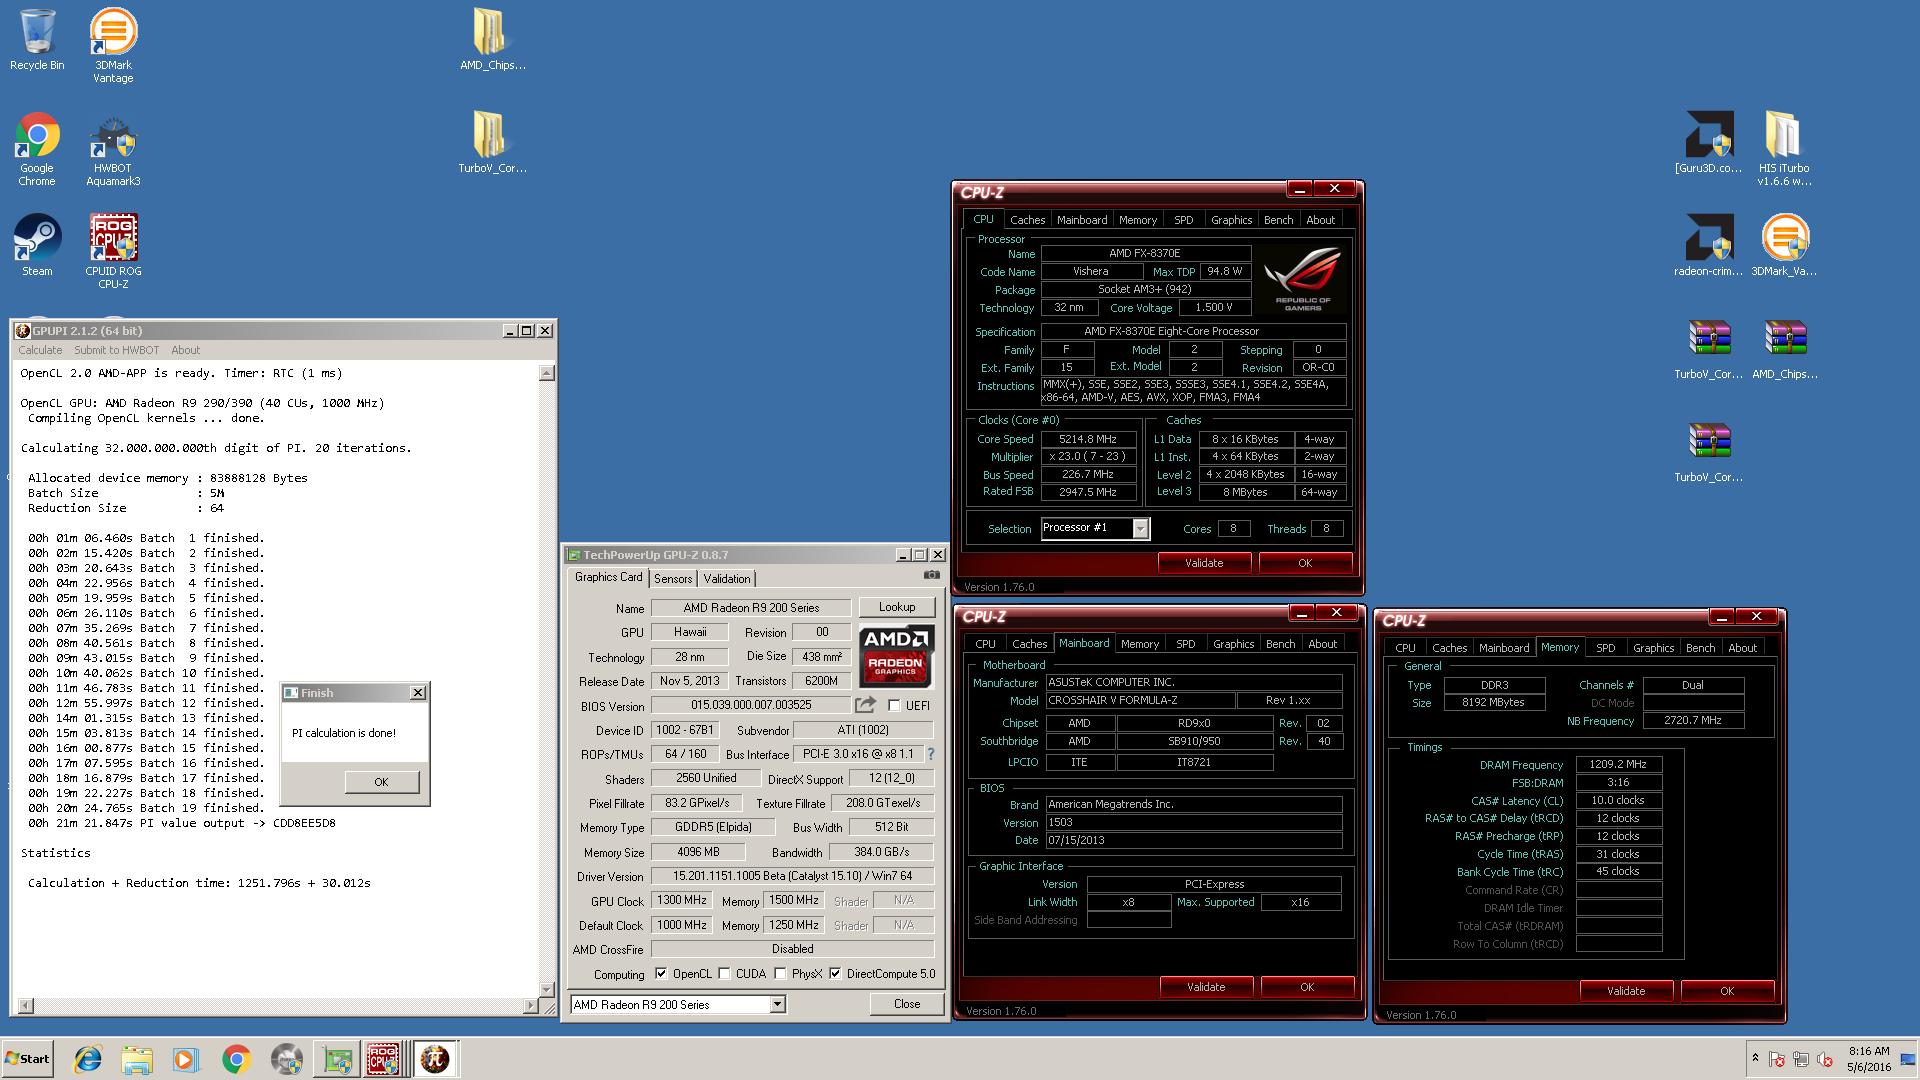The image size is (1920, 1080).
Task: Open SPD tab in Mainboard CPU-Z window
Action: (1185, 644)
